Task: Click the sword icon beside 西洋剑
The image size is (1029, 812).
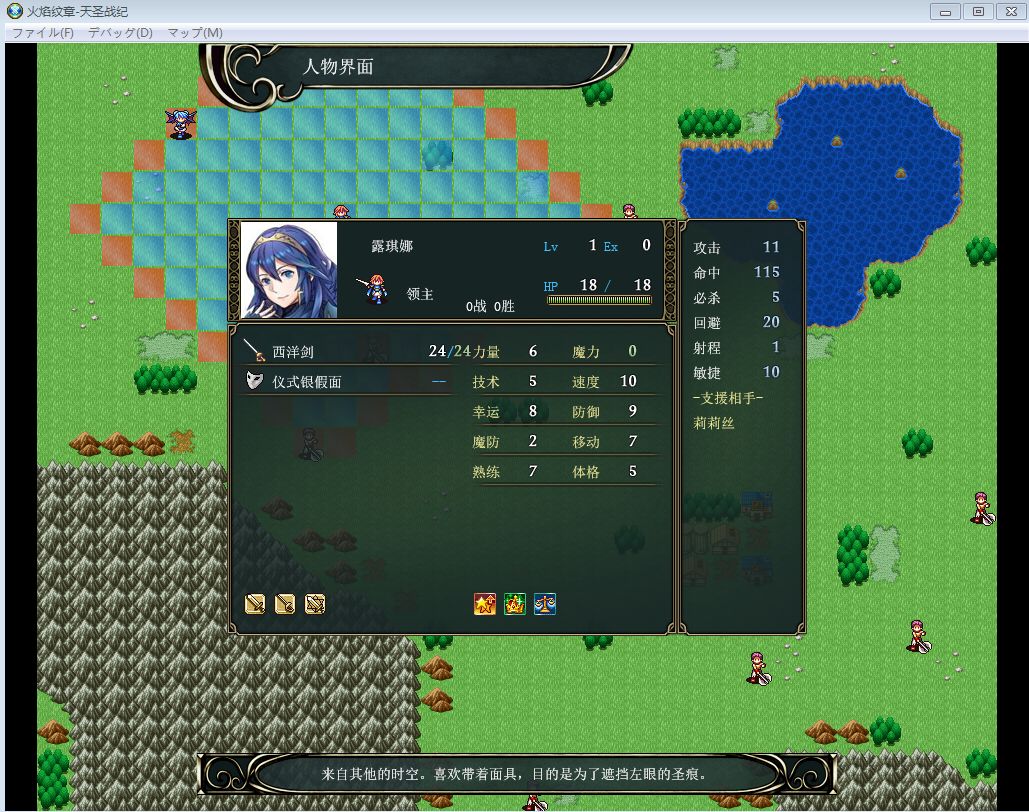Action: coord(254,351)
